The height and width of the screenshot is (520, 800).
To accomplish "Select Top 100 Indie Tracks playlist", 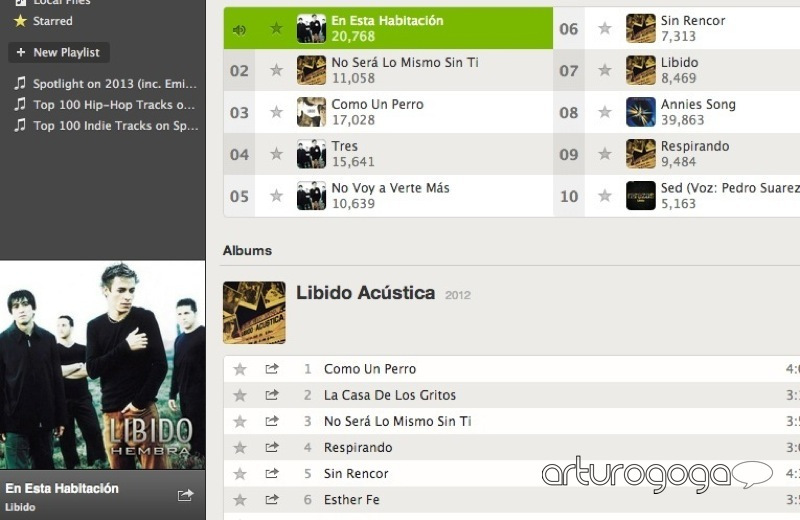I will click(105, 126).
